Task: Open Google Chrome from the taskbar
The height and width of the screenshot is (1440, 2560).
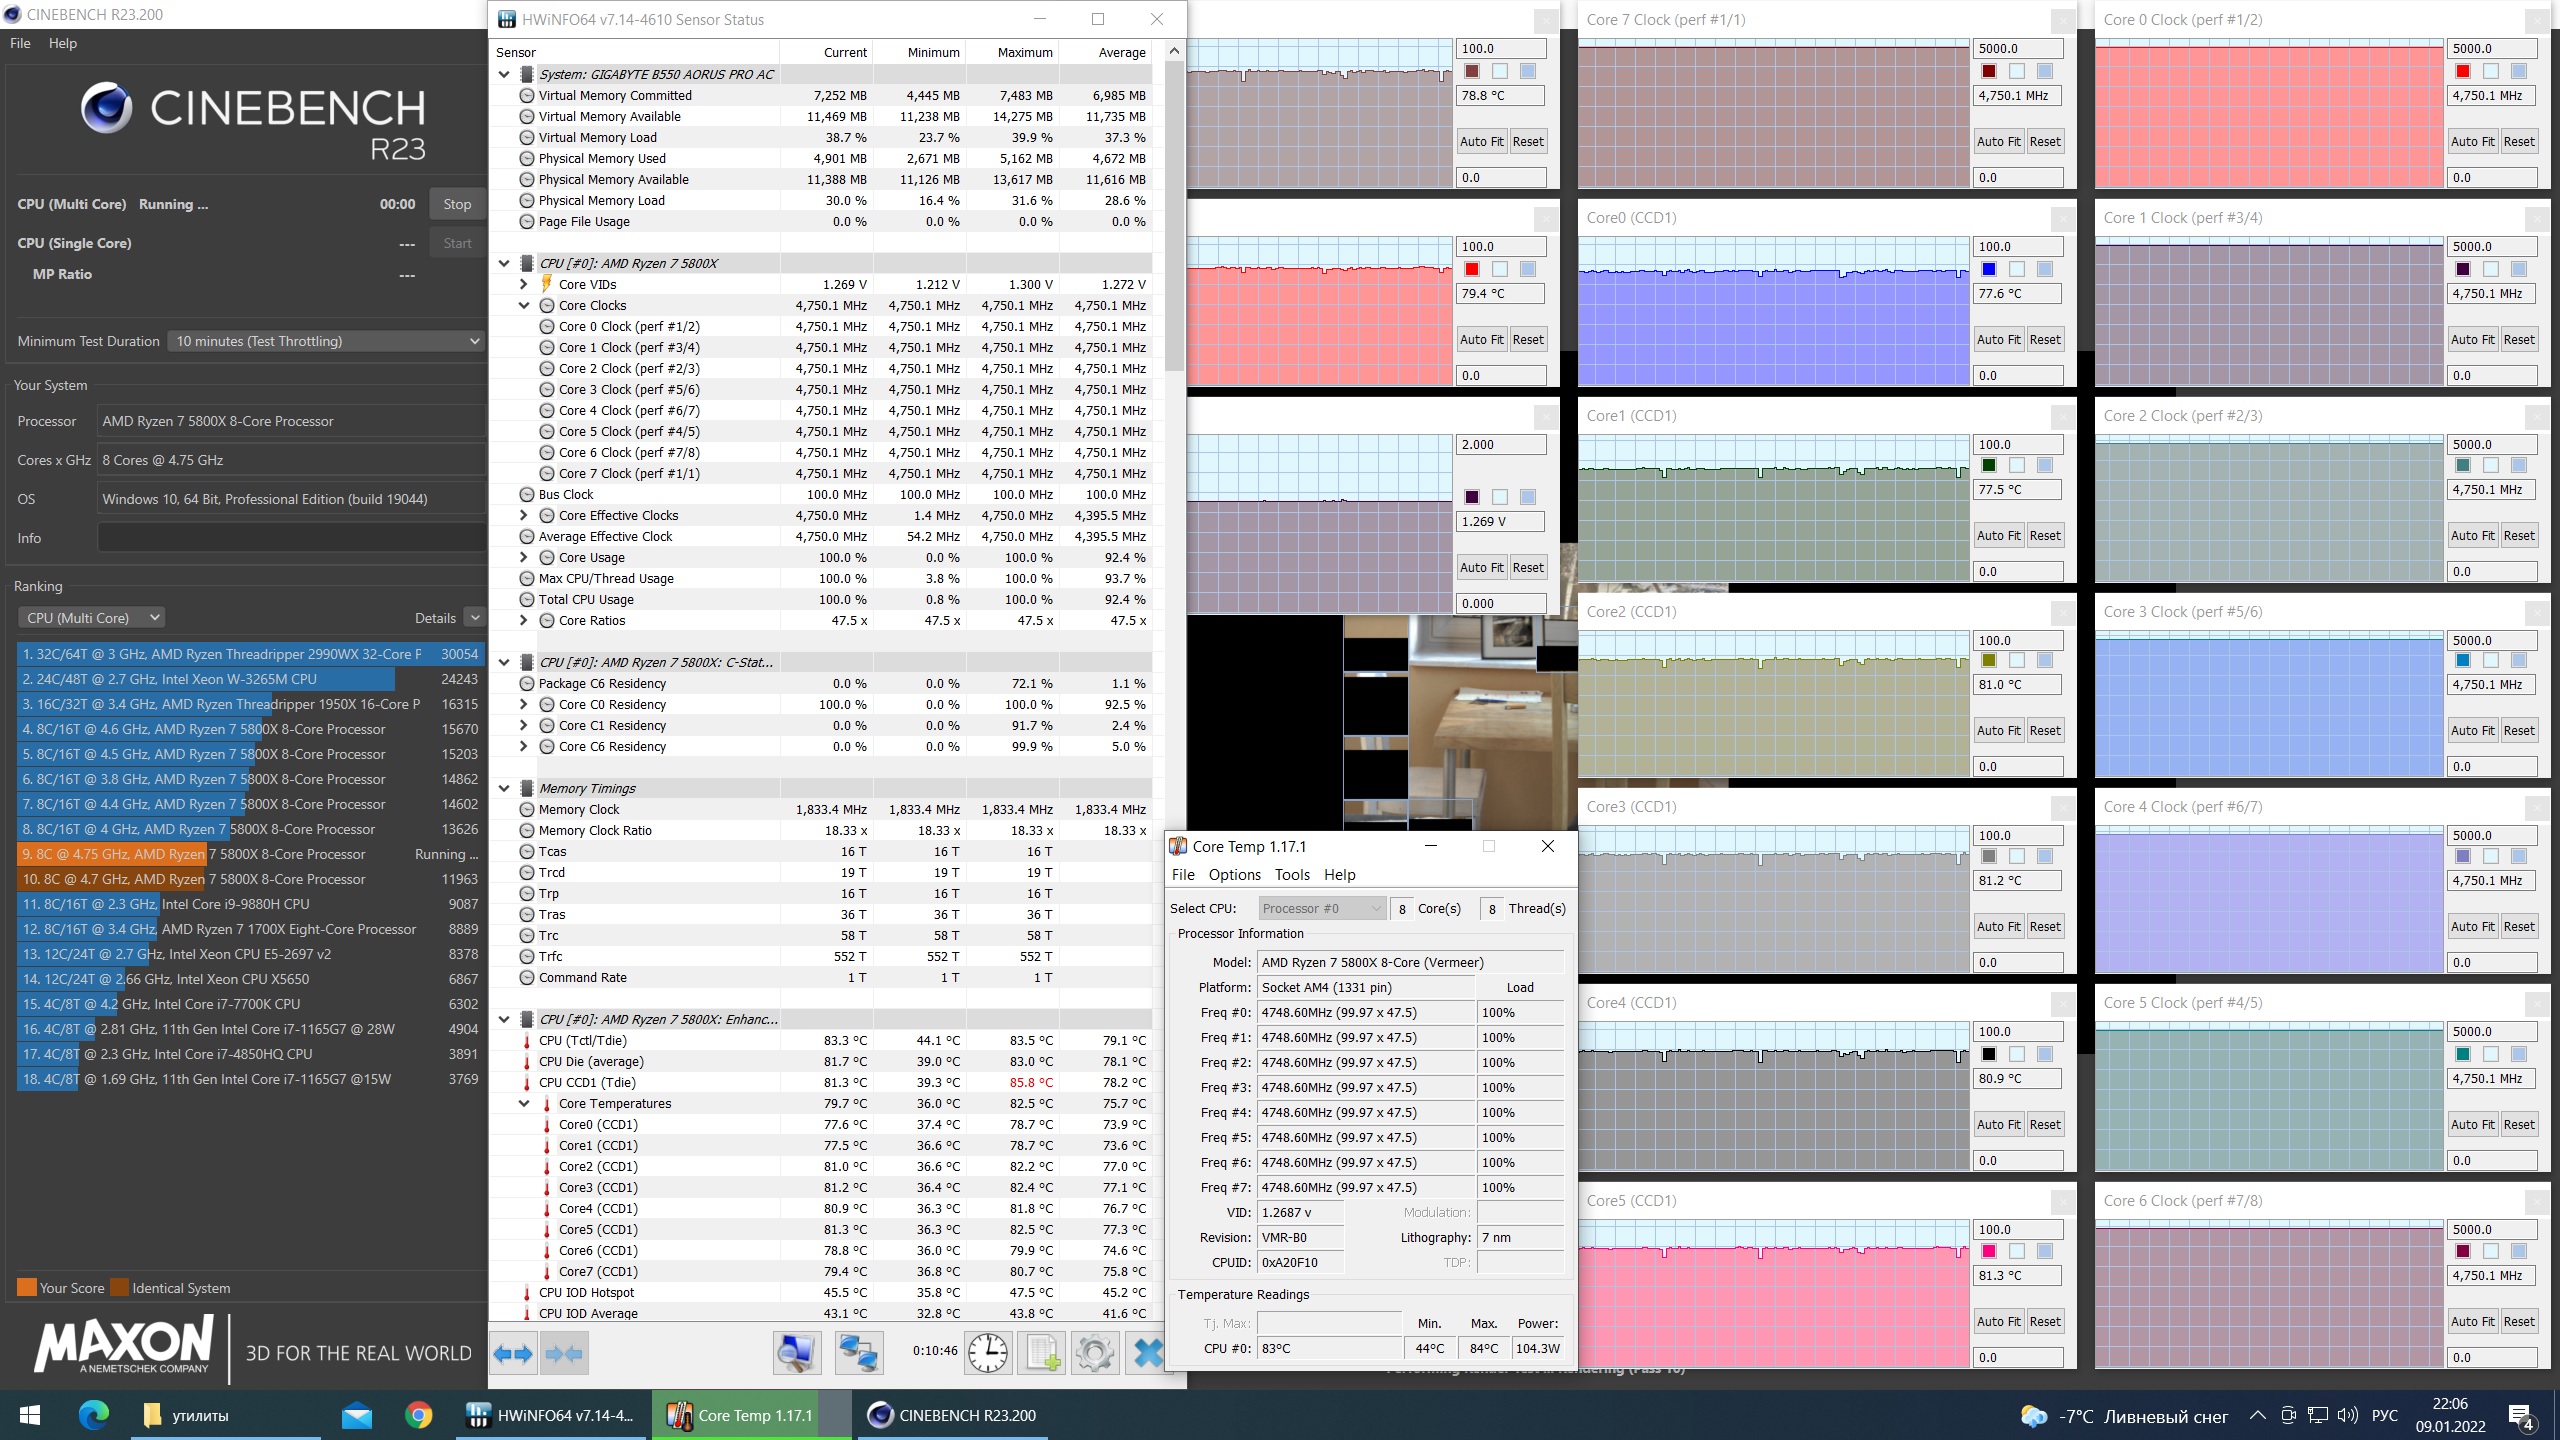Action: 418,1415
